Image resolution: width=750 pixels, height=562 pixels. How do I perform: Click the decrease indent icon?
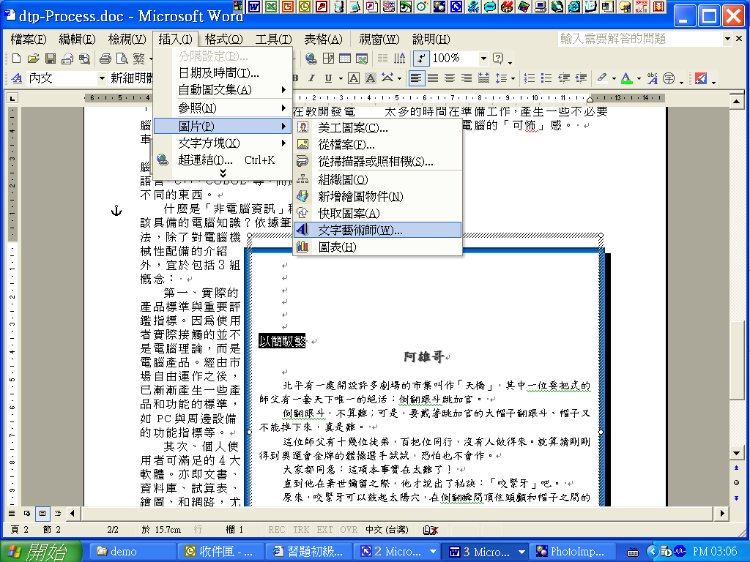coord(564,78)
